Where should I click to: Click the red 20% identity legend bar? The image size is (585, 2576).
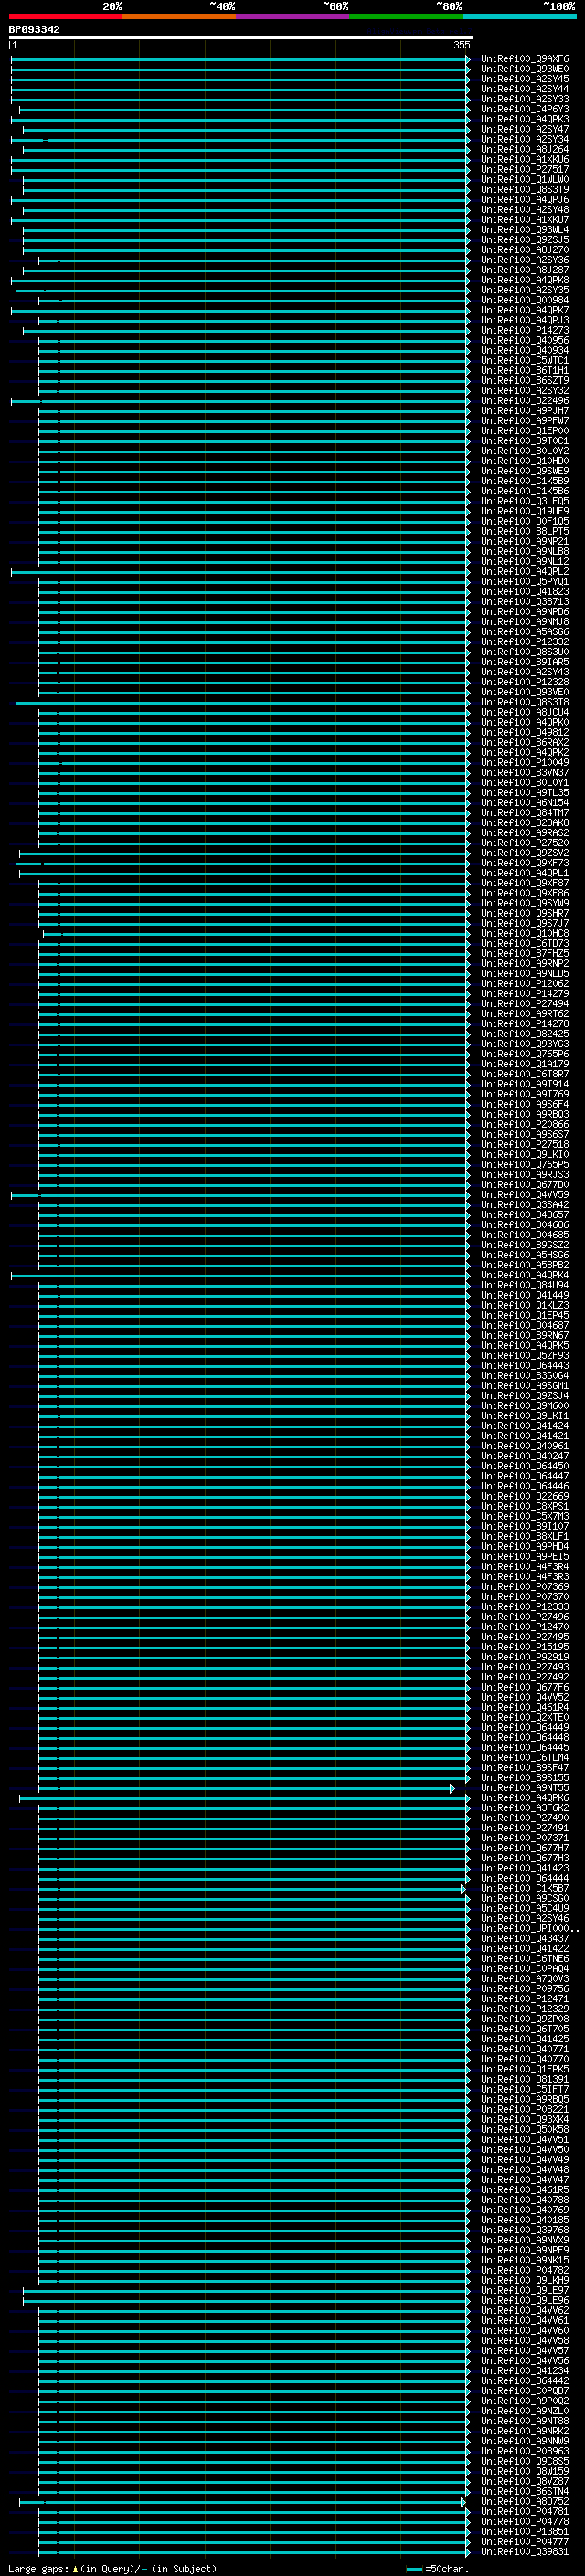point(65,16)
